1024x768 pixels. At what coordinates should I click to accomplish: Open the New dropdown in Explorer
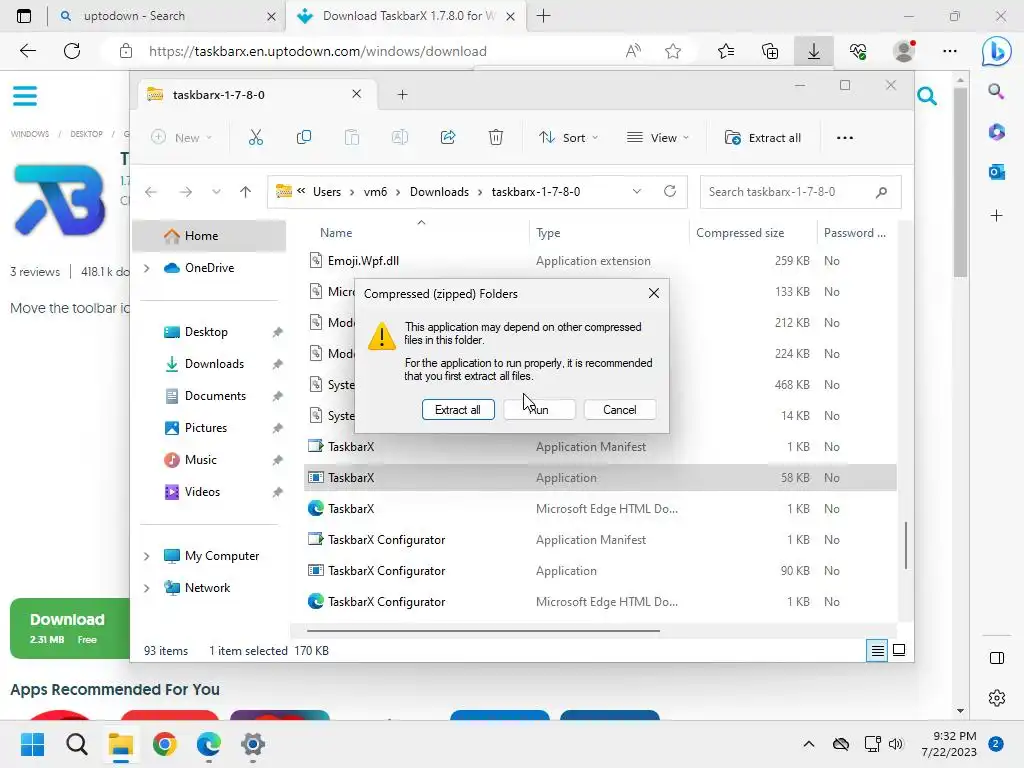point(181,138)
